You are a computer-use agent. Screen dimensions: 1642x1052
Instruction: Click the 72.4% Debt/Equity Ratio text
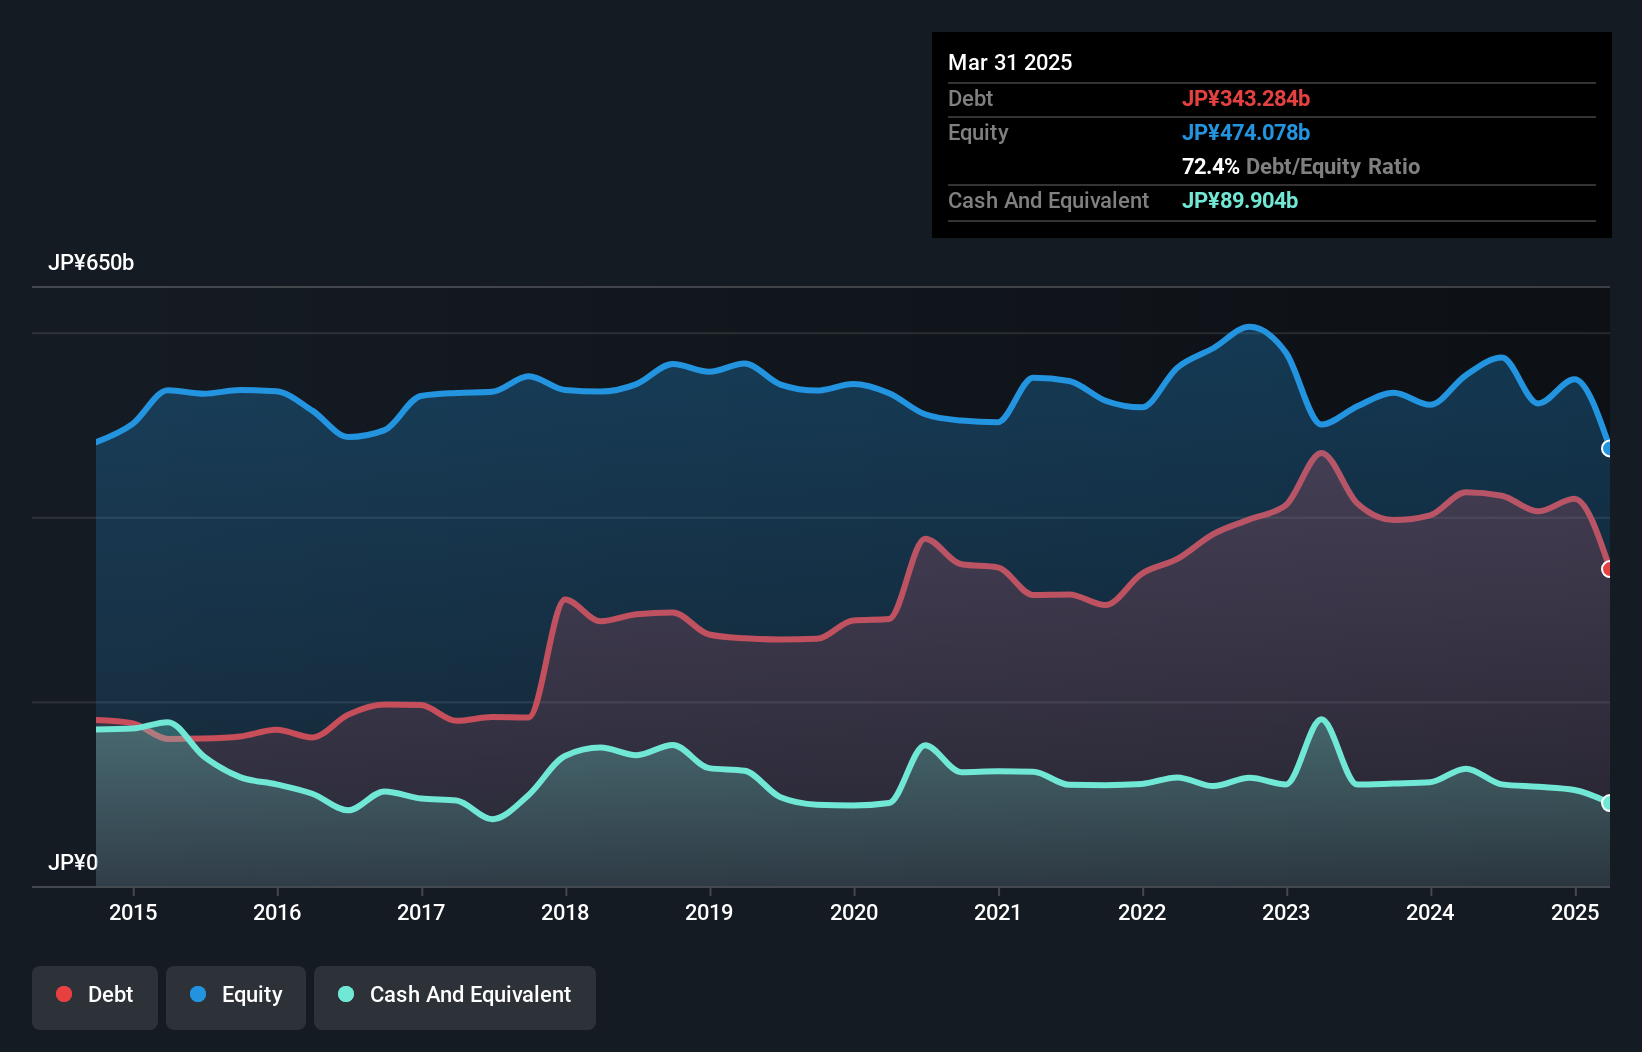pos(1301,166)
